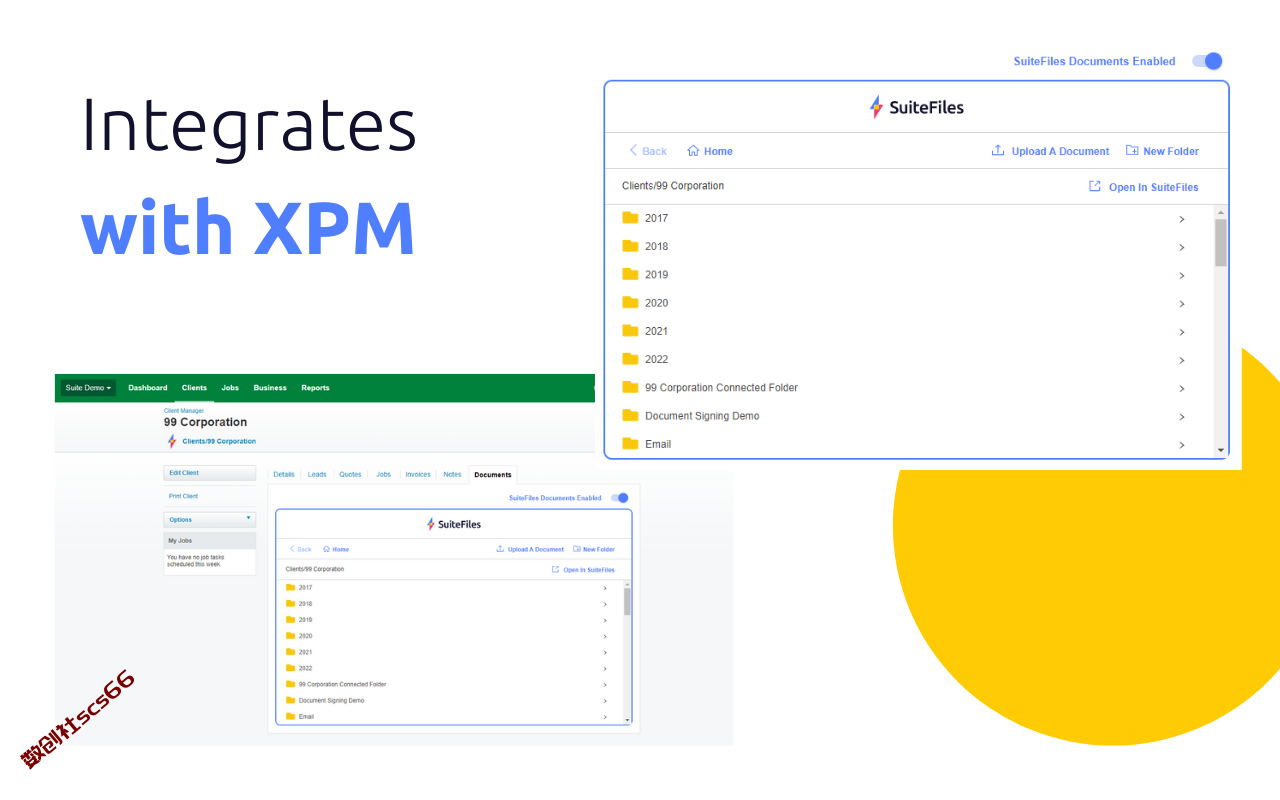Image resolution: width=1280 pixels, height=800 pixels.
Task: Click the Back arrow in large panel
Action: pyautogui.click(x=633, y=151)
